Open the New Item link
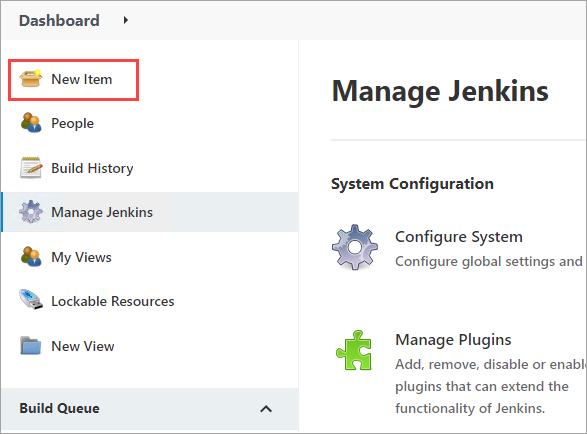The image size is (587, 434). (82, 79)
